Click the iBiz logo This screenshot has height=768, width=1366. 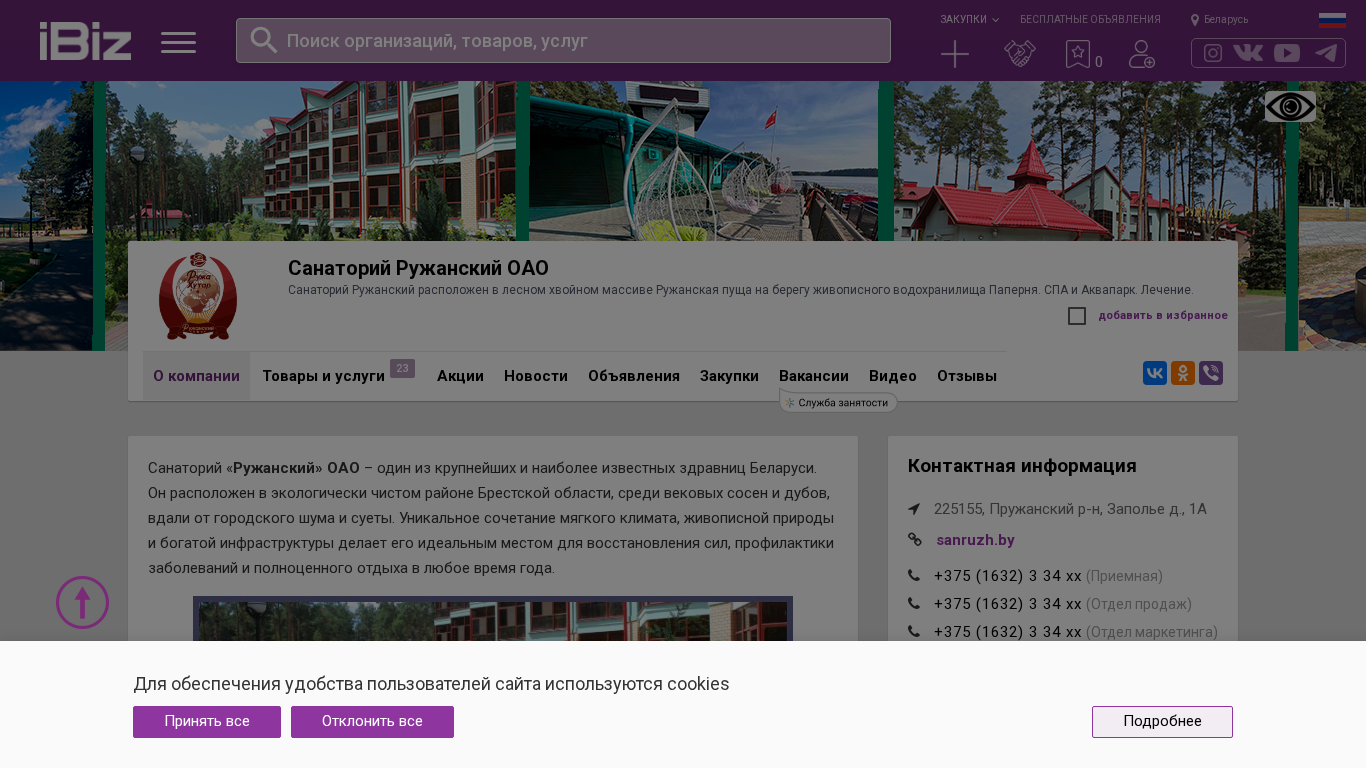coord(85,41)
